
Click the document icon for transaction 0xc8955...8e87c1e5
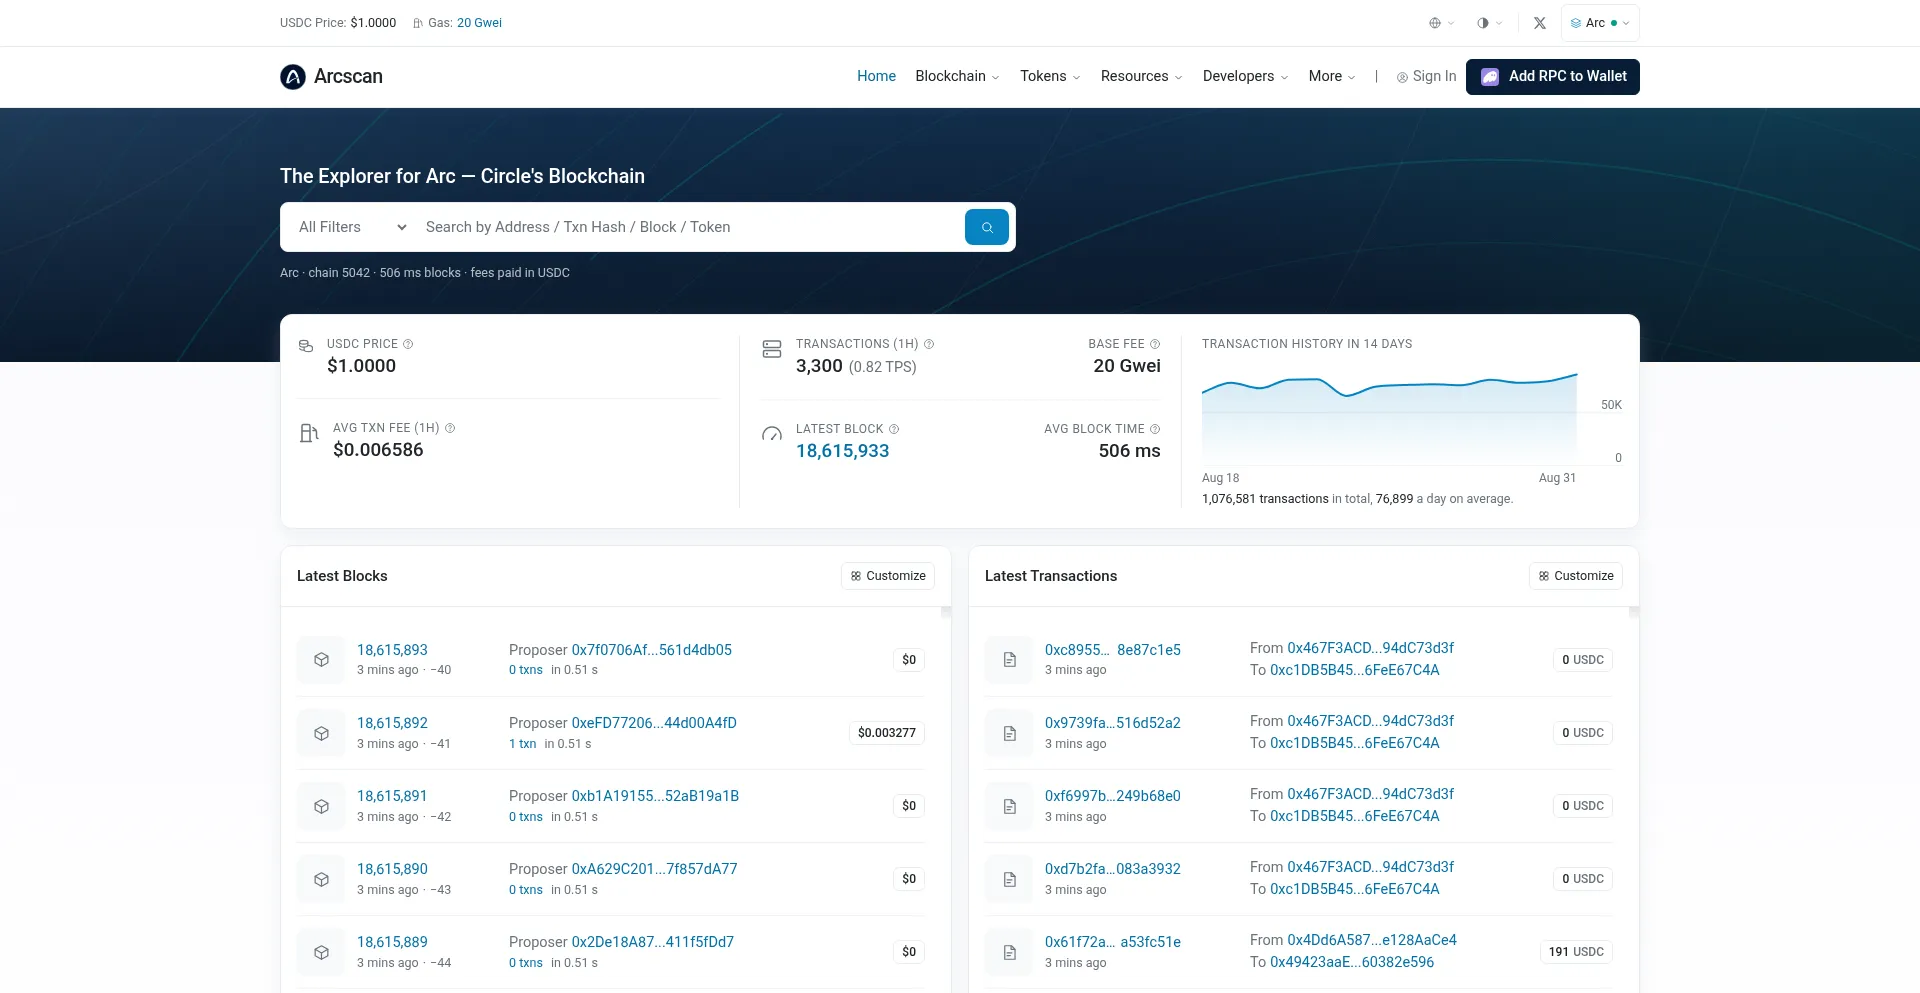tap(1009, 660)
